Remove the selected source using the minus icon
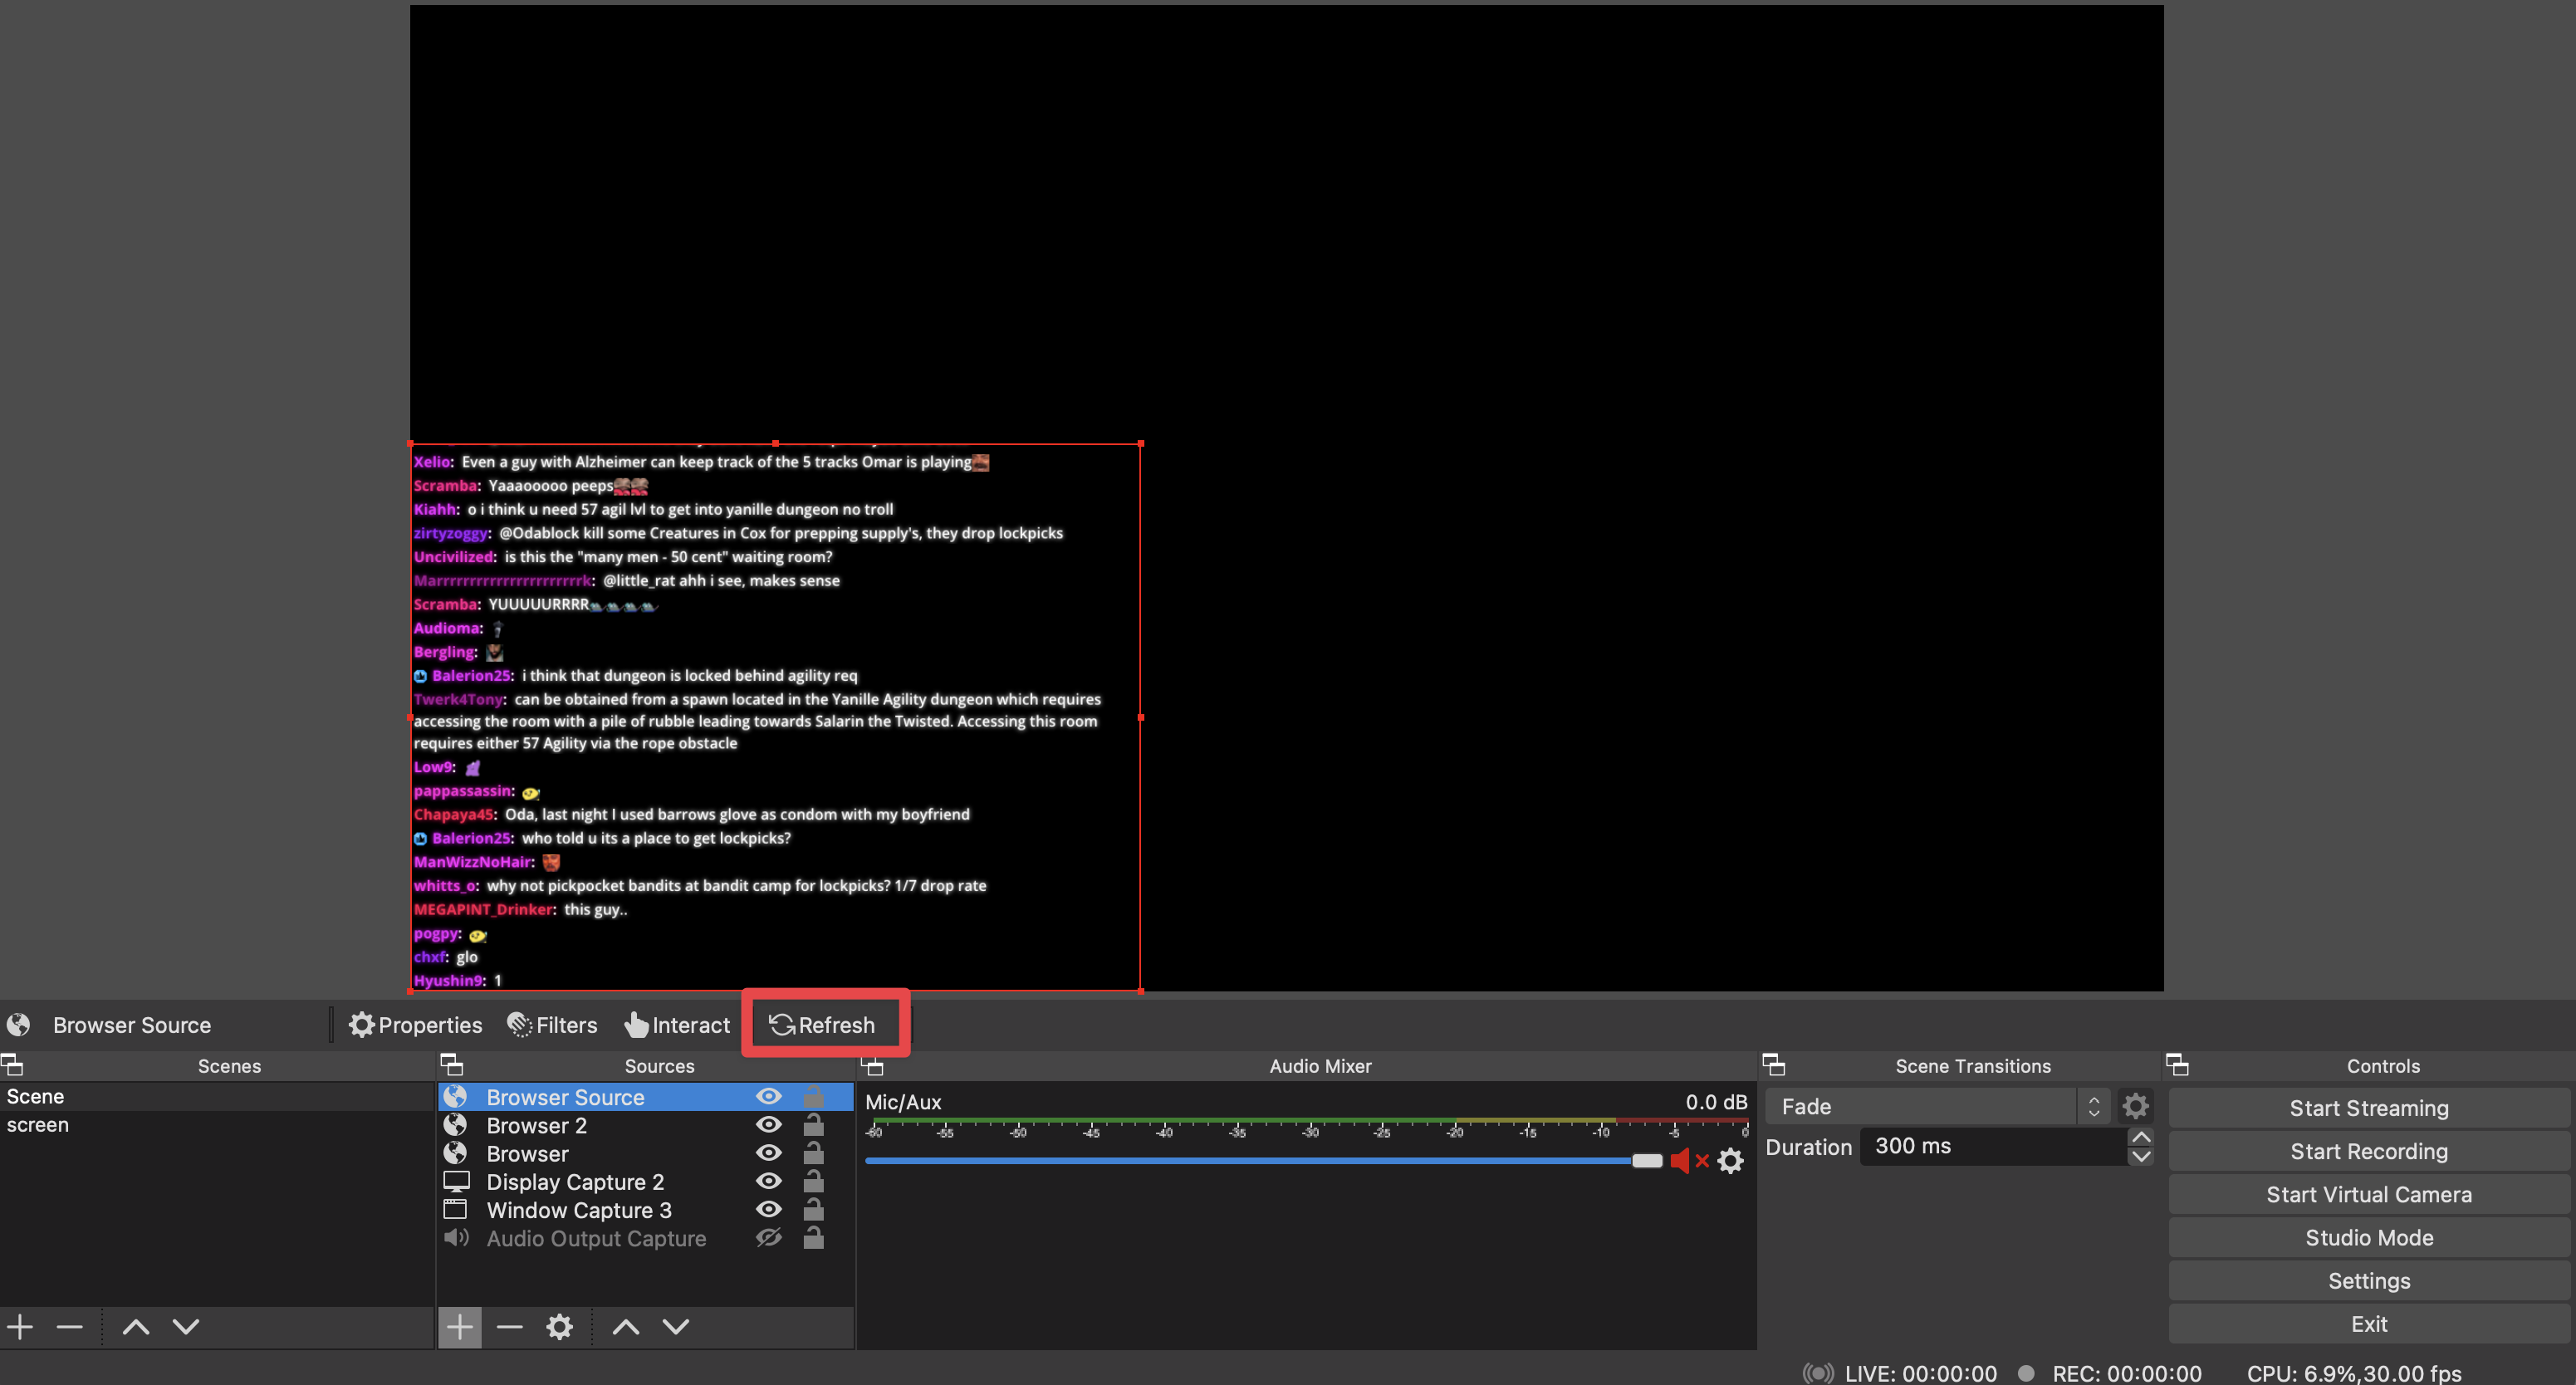 pyautogui.click(x=509, y=1326)
